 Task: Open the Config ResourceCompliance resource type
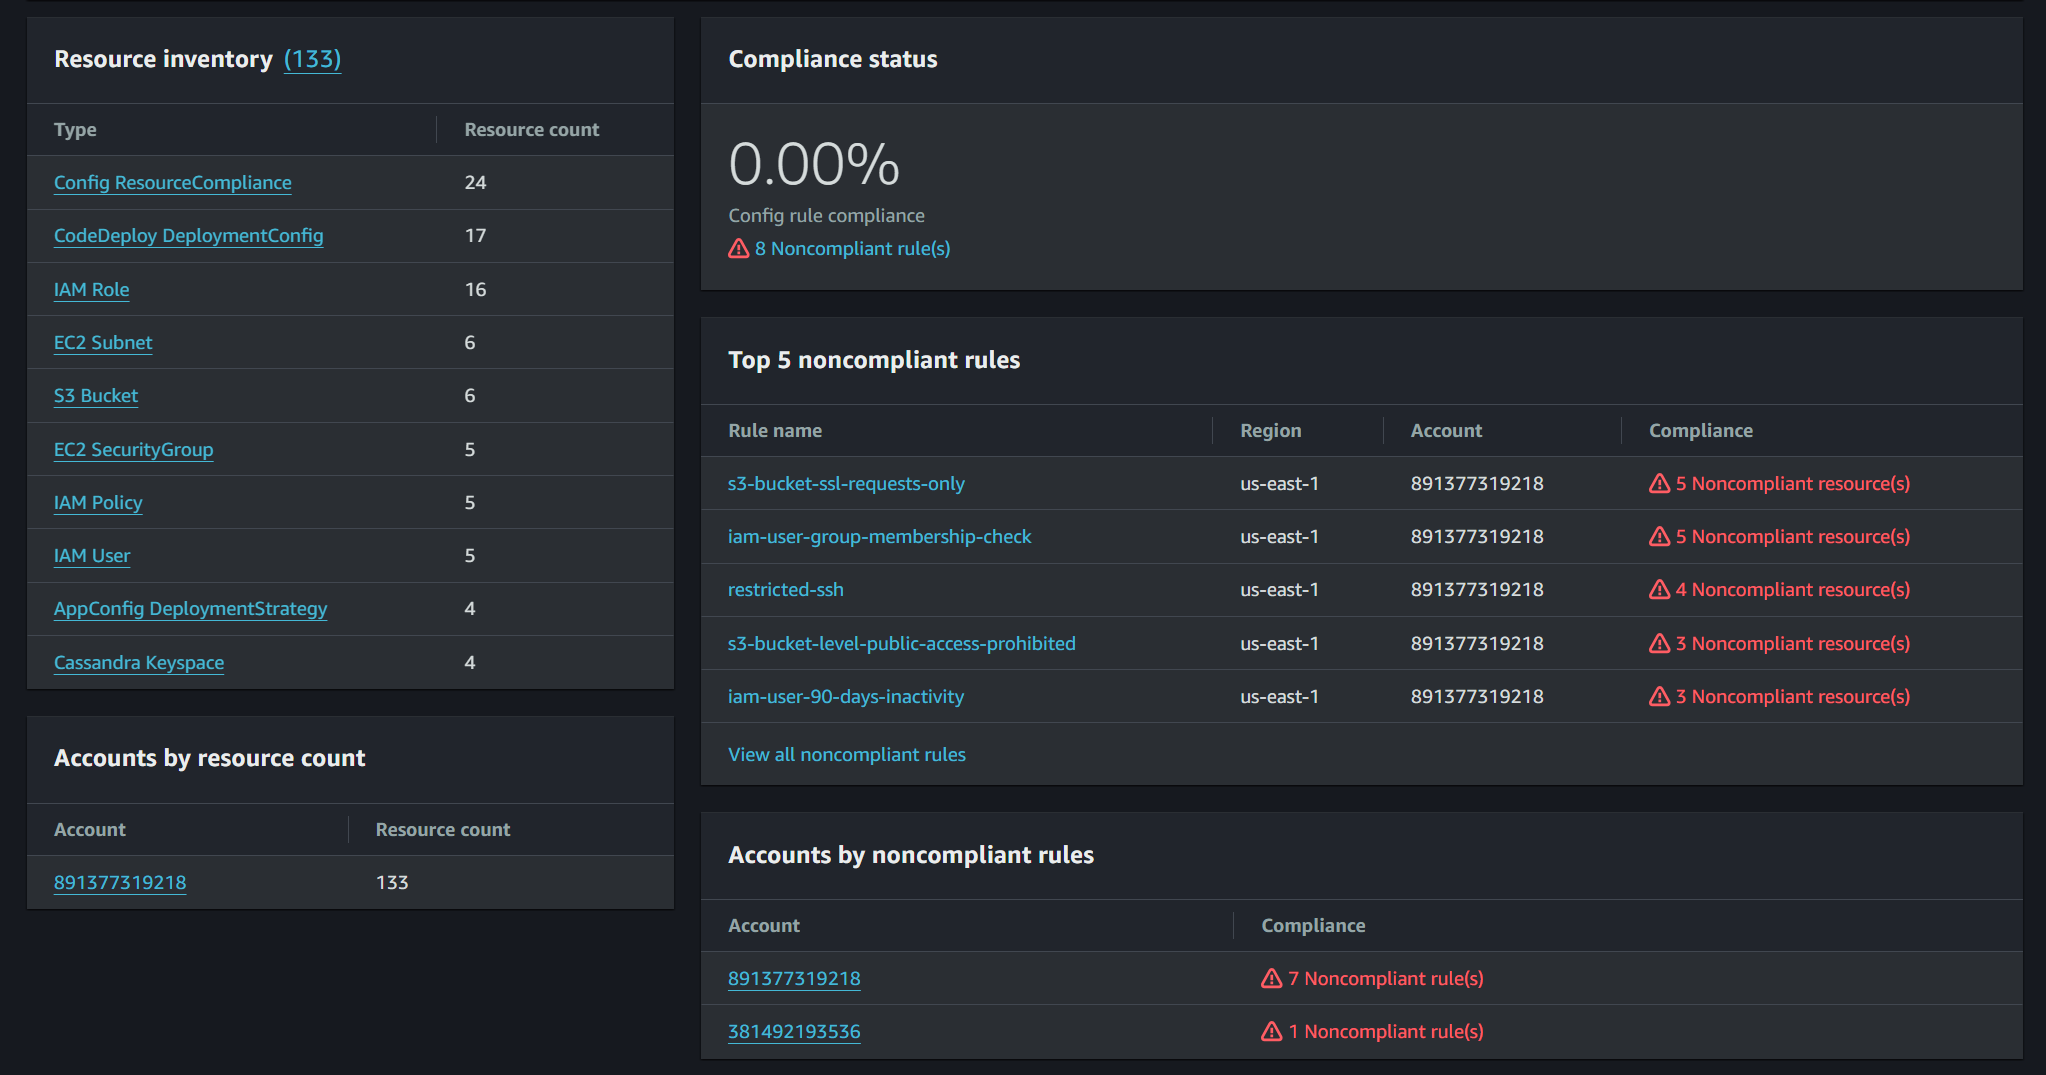(172, 183)
